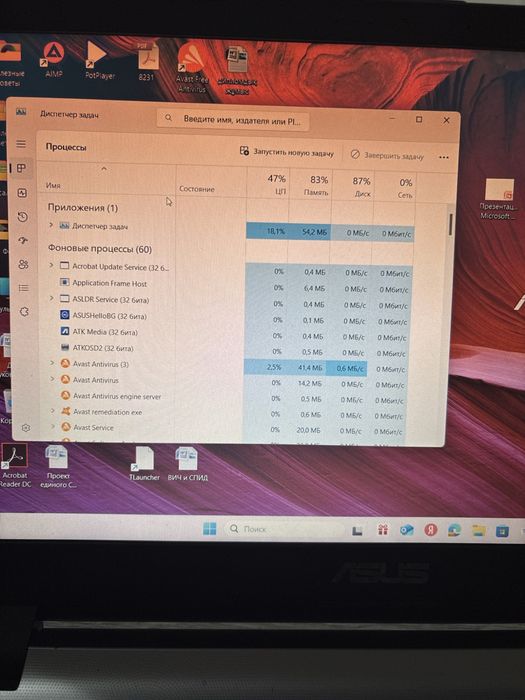Click the Windows taskbar Поиск search box
The height and width of the screenshot is (700, 525).
[x=286, y=529]
